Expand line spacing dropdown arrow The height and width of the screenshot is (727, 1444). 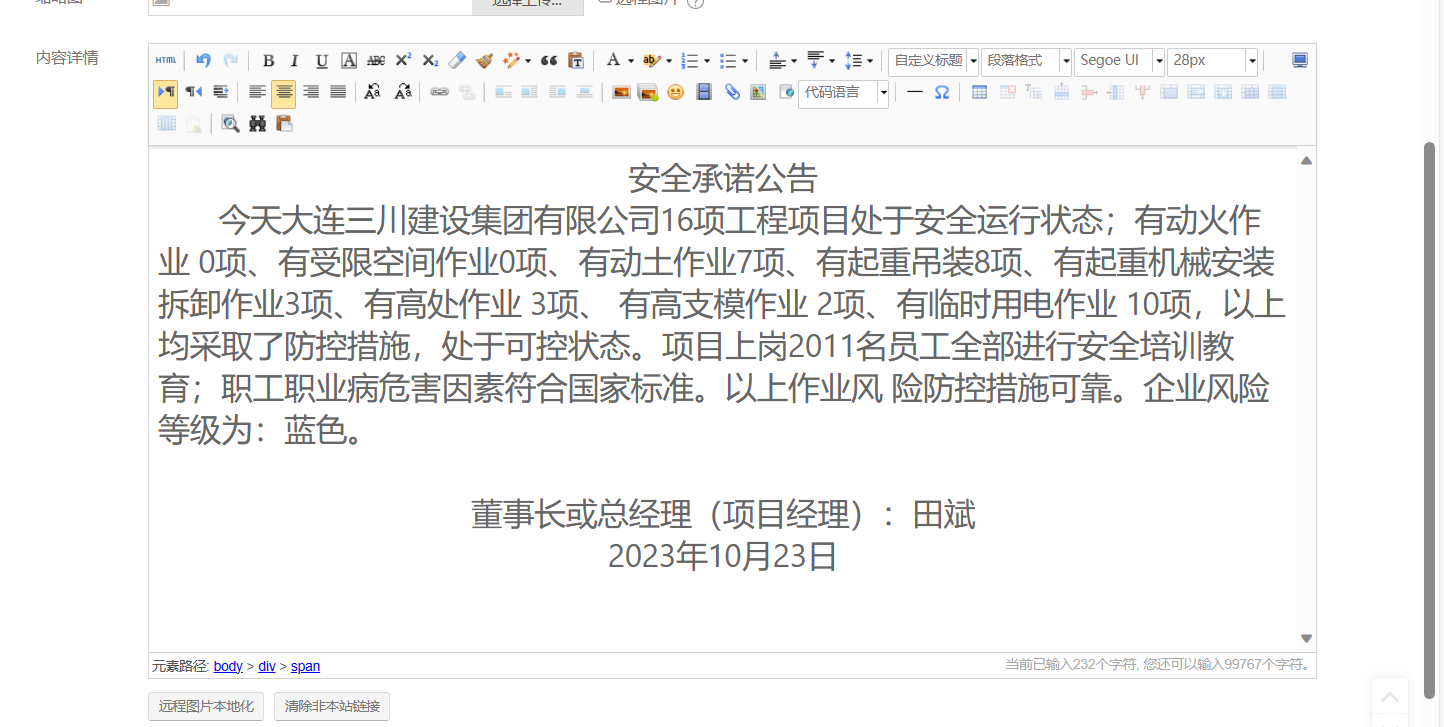pyautogui.click(x=869, y=61)
